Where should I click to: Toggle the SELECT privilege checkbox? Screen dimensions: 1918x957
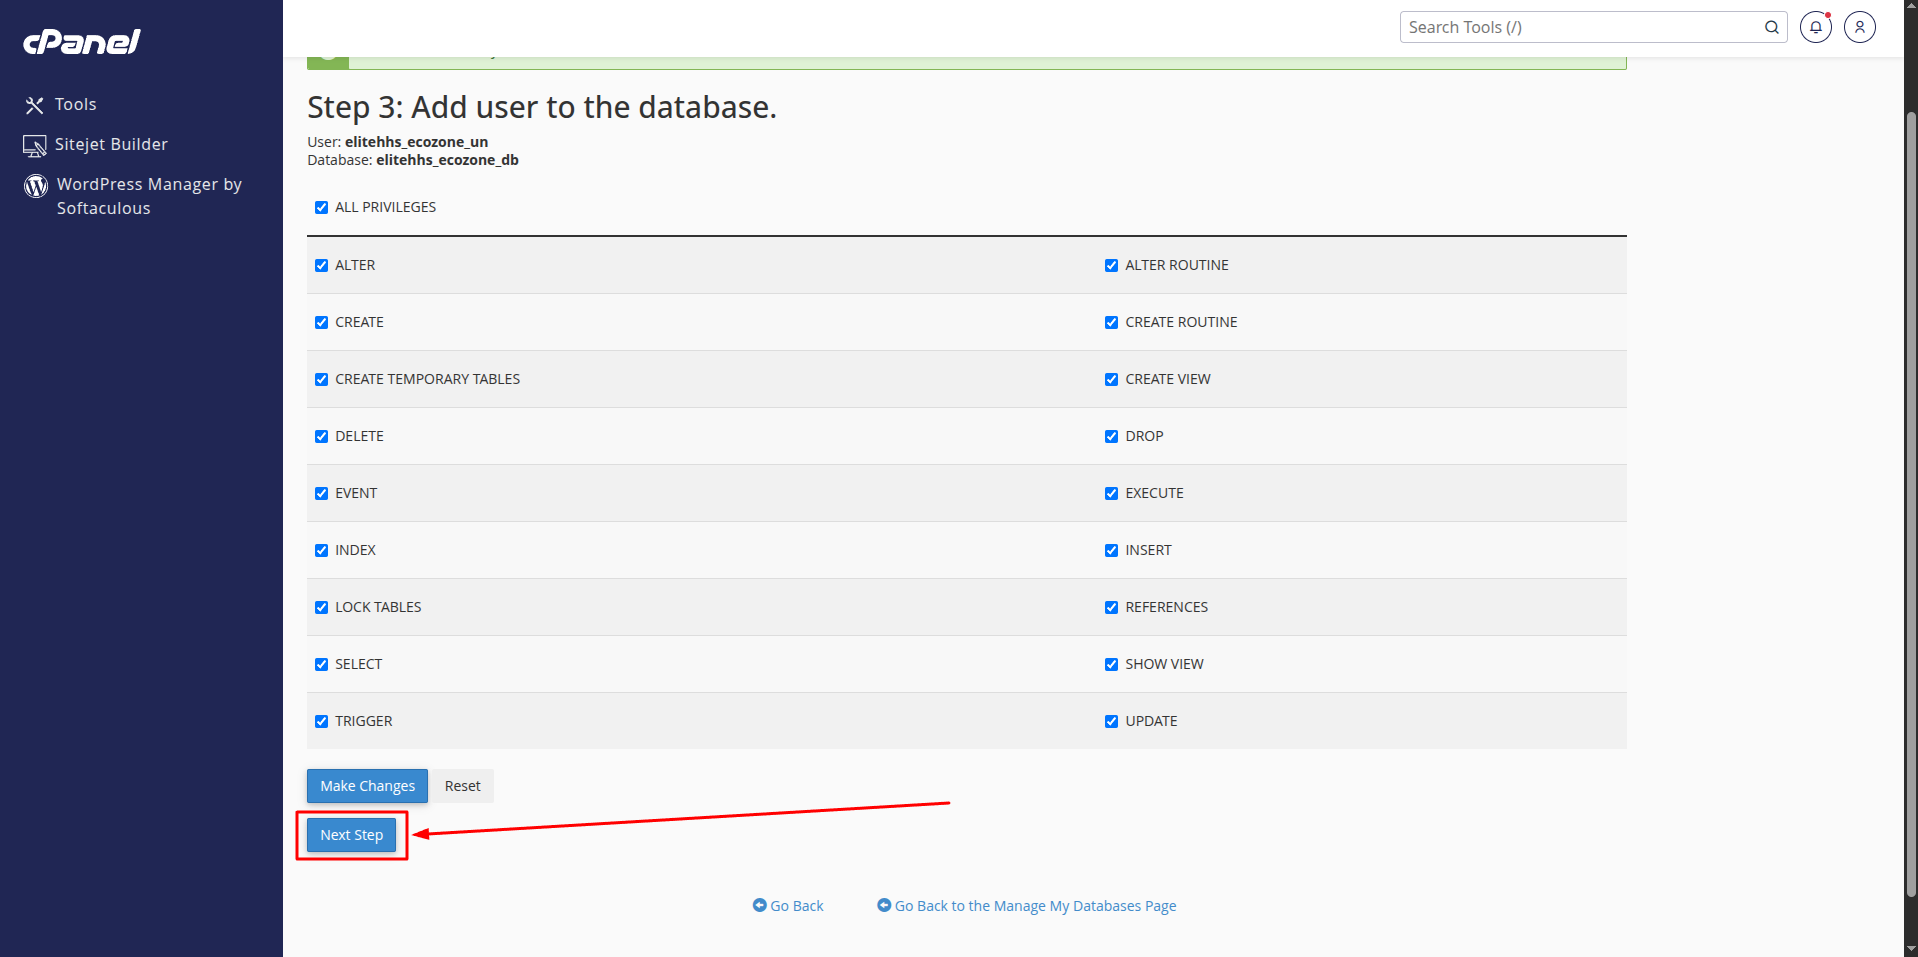(x=321, y=664)
